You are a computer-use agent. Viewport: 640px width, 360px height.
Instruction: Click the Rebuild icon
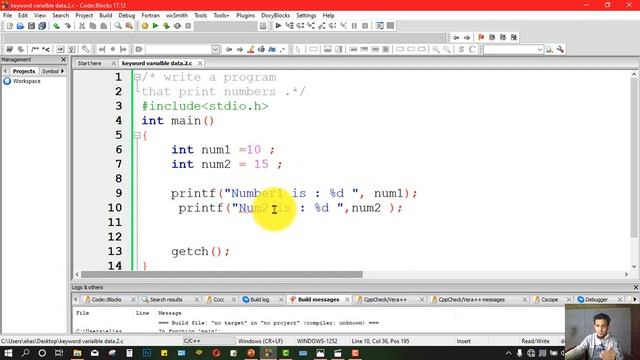pos(177,26)
